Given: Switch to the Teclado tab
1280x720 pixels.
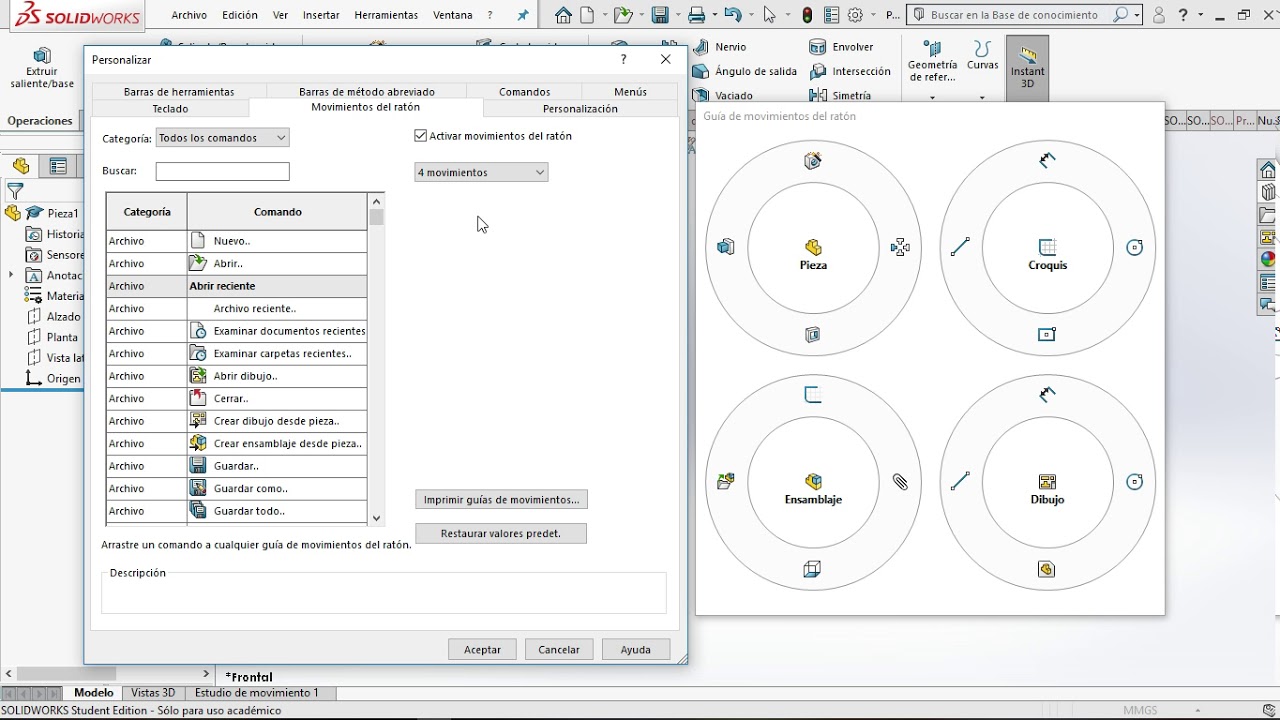Looking at the screenshot, I should tap(170, 108).
